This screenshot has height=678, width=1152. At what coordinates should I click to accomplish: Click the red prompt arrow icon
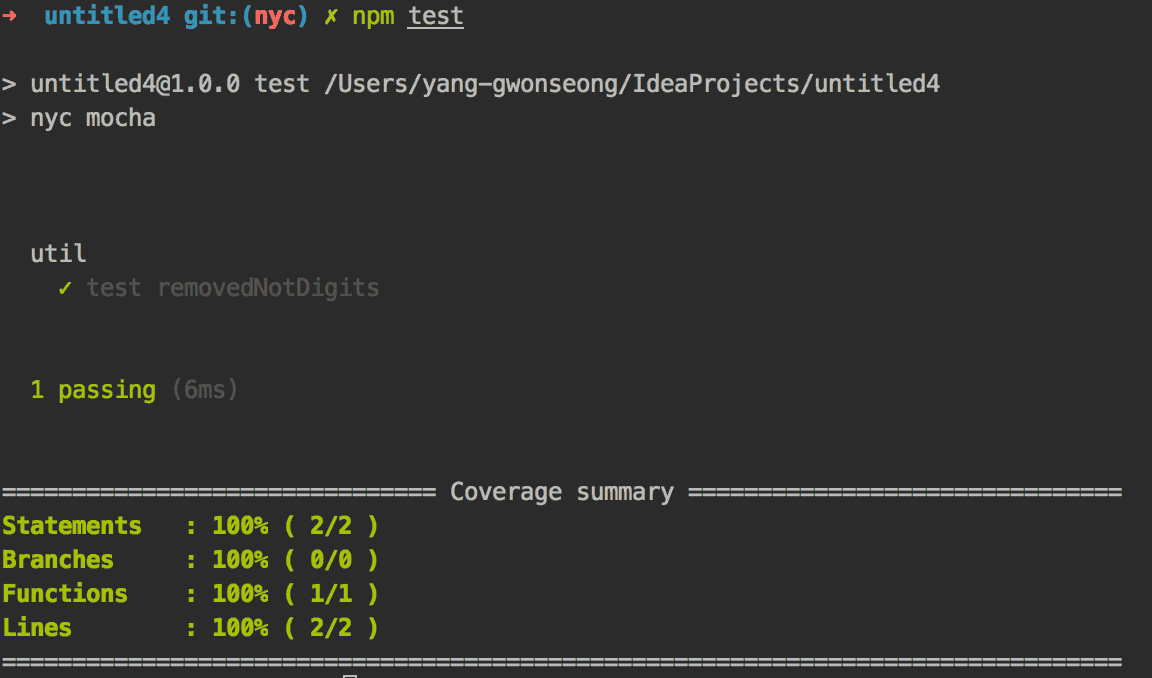pos(9,15)
